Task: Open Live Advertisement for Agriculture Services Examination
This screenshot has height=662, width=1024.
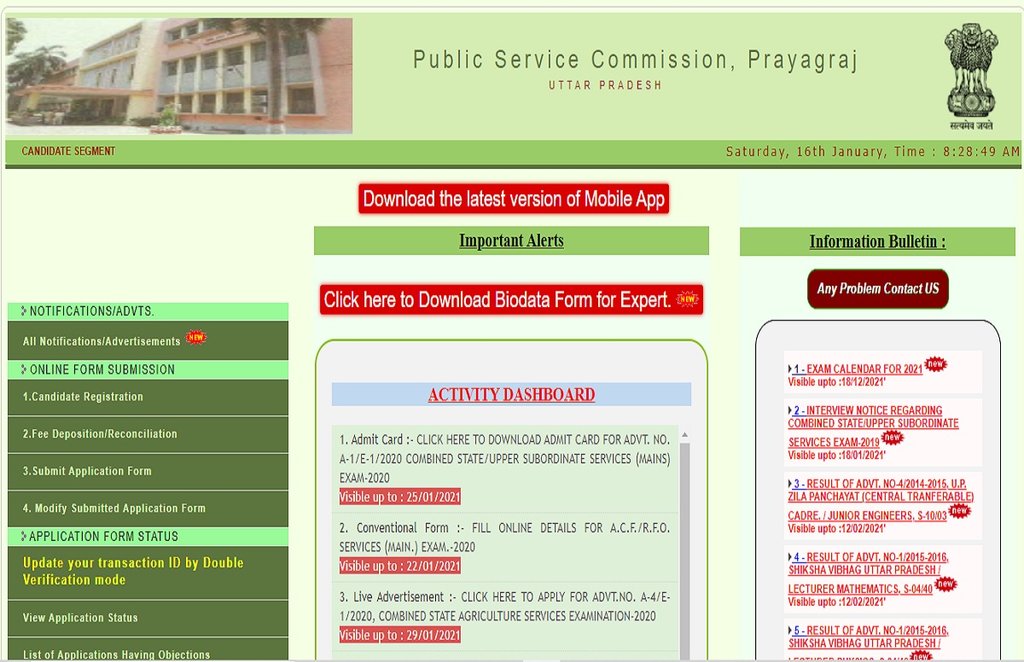Action: (x=505, y=606)
